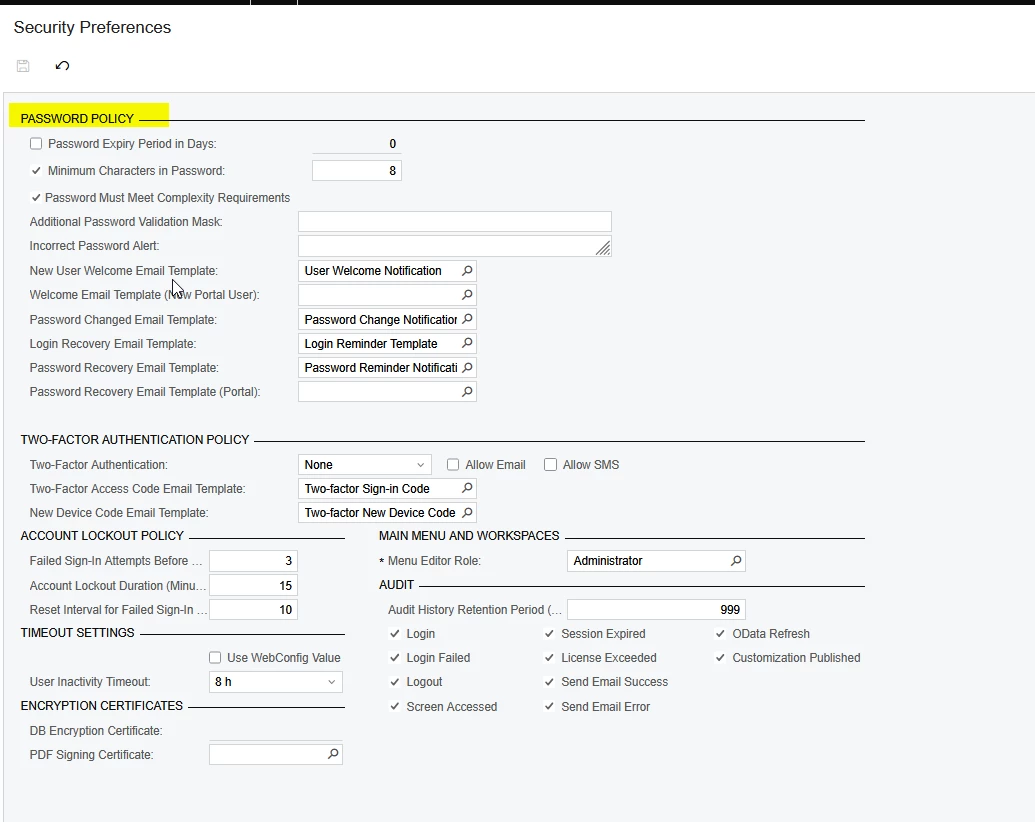1035x822 pixels.
Task: Open lookup for Welcome Email Template (New Portal User)
Action: 467,295
